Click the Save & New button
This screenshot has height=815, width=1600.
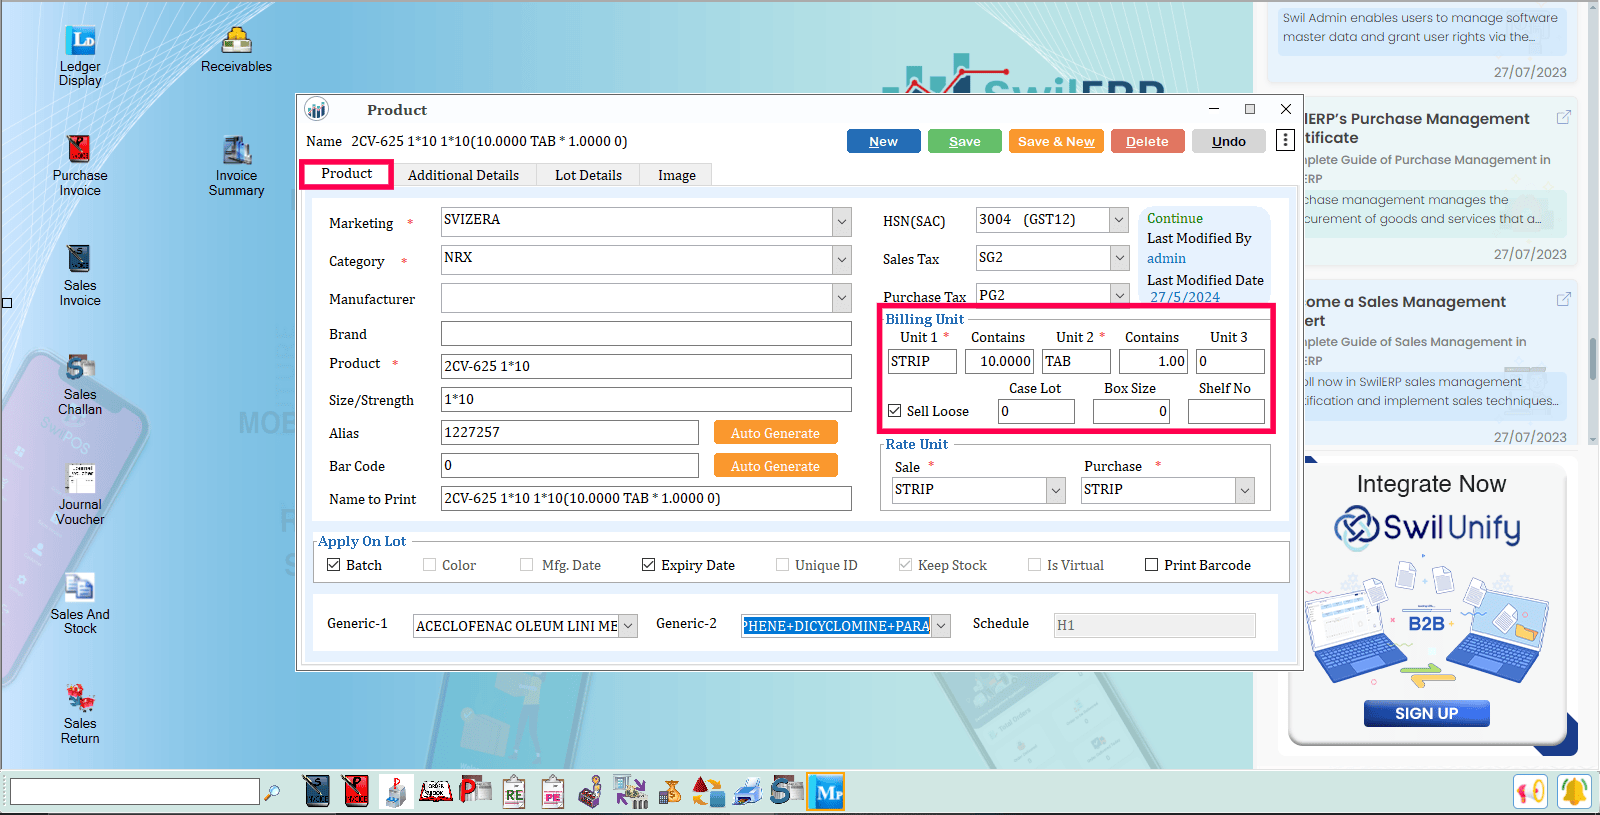(1056, 141)
